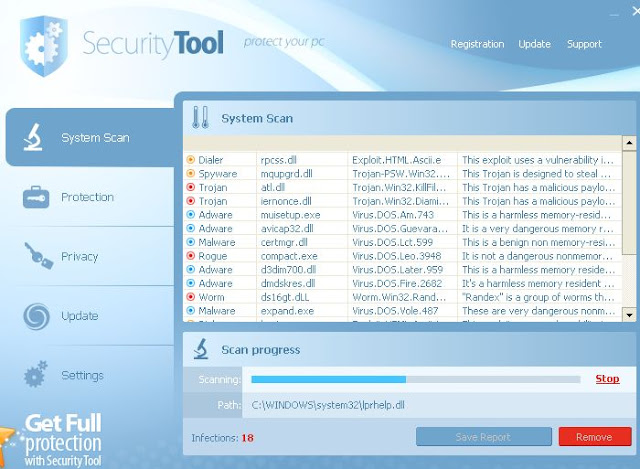Click the scan results scrollbar thumb
The image size is (640, 469).
click(629, 203)
